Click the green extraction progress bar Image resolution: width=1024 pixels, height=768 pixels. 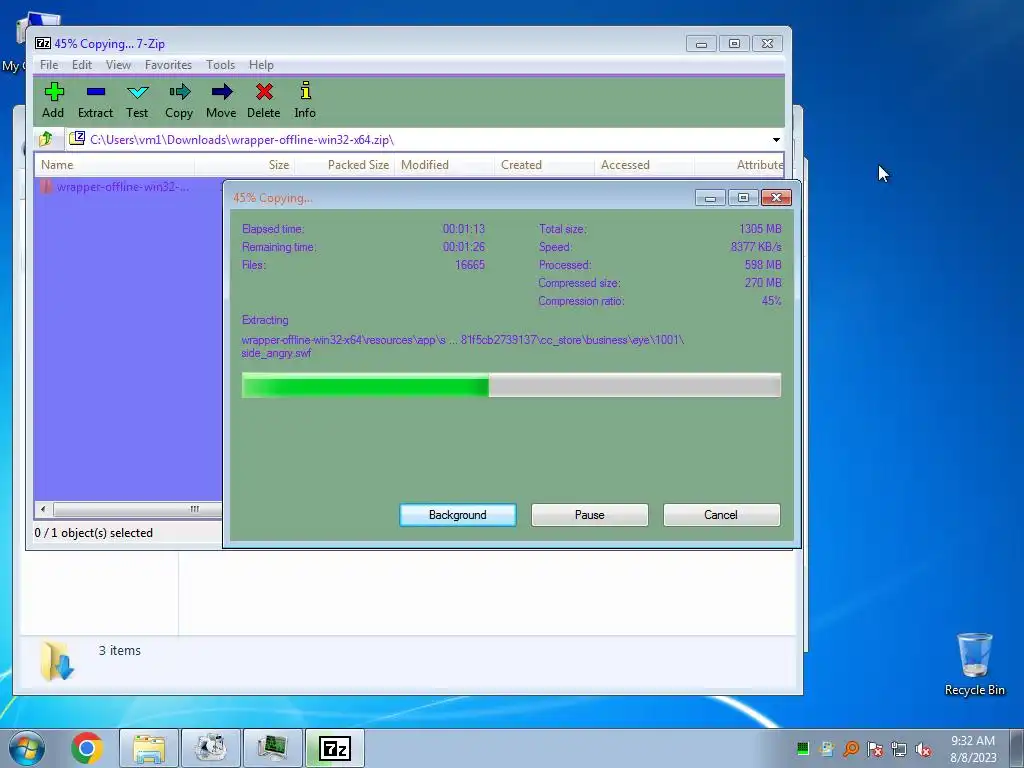(x=511, y=385)
